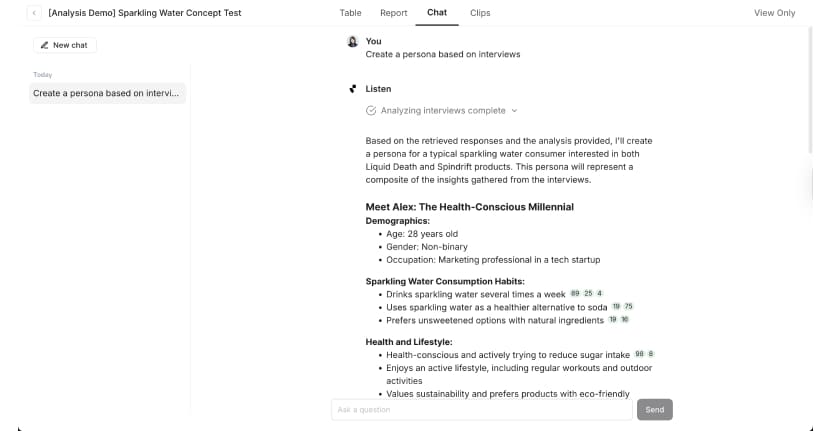
Task: Switch to the Table tab
Action: [350, 13]
